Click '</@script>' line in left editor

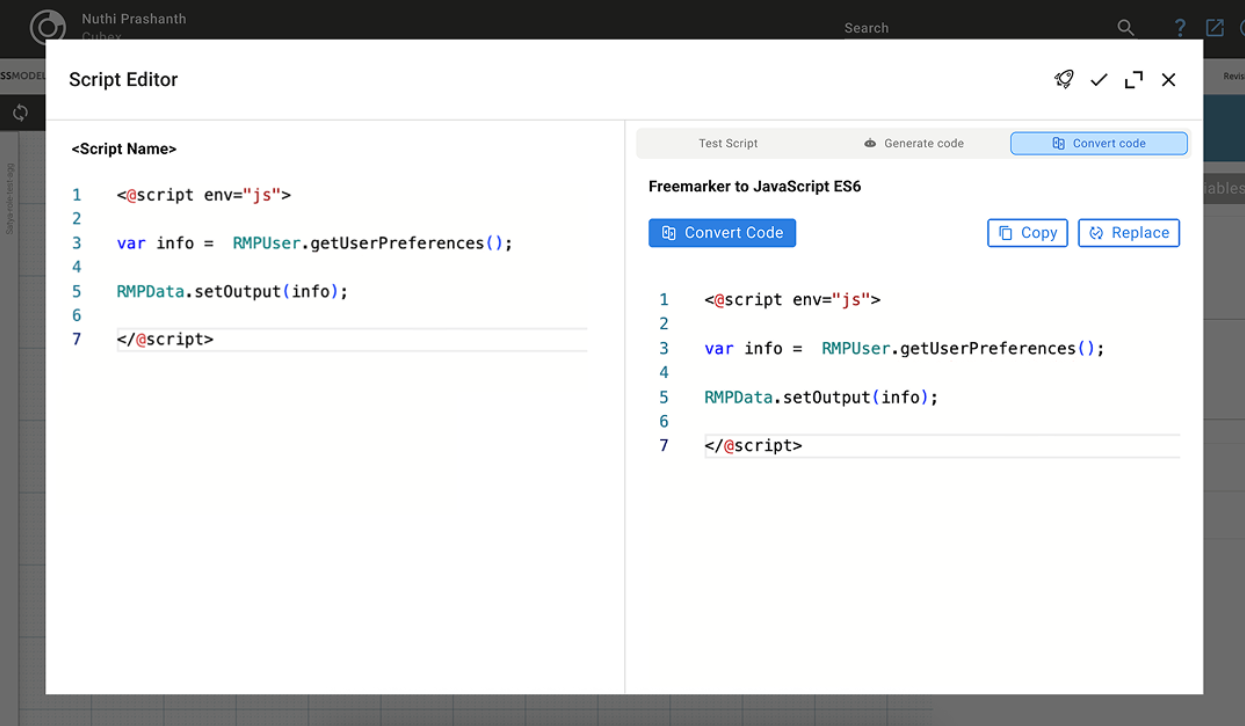165,339
